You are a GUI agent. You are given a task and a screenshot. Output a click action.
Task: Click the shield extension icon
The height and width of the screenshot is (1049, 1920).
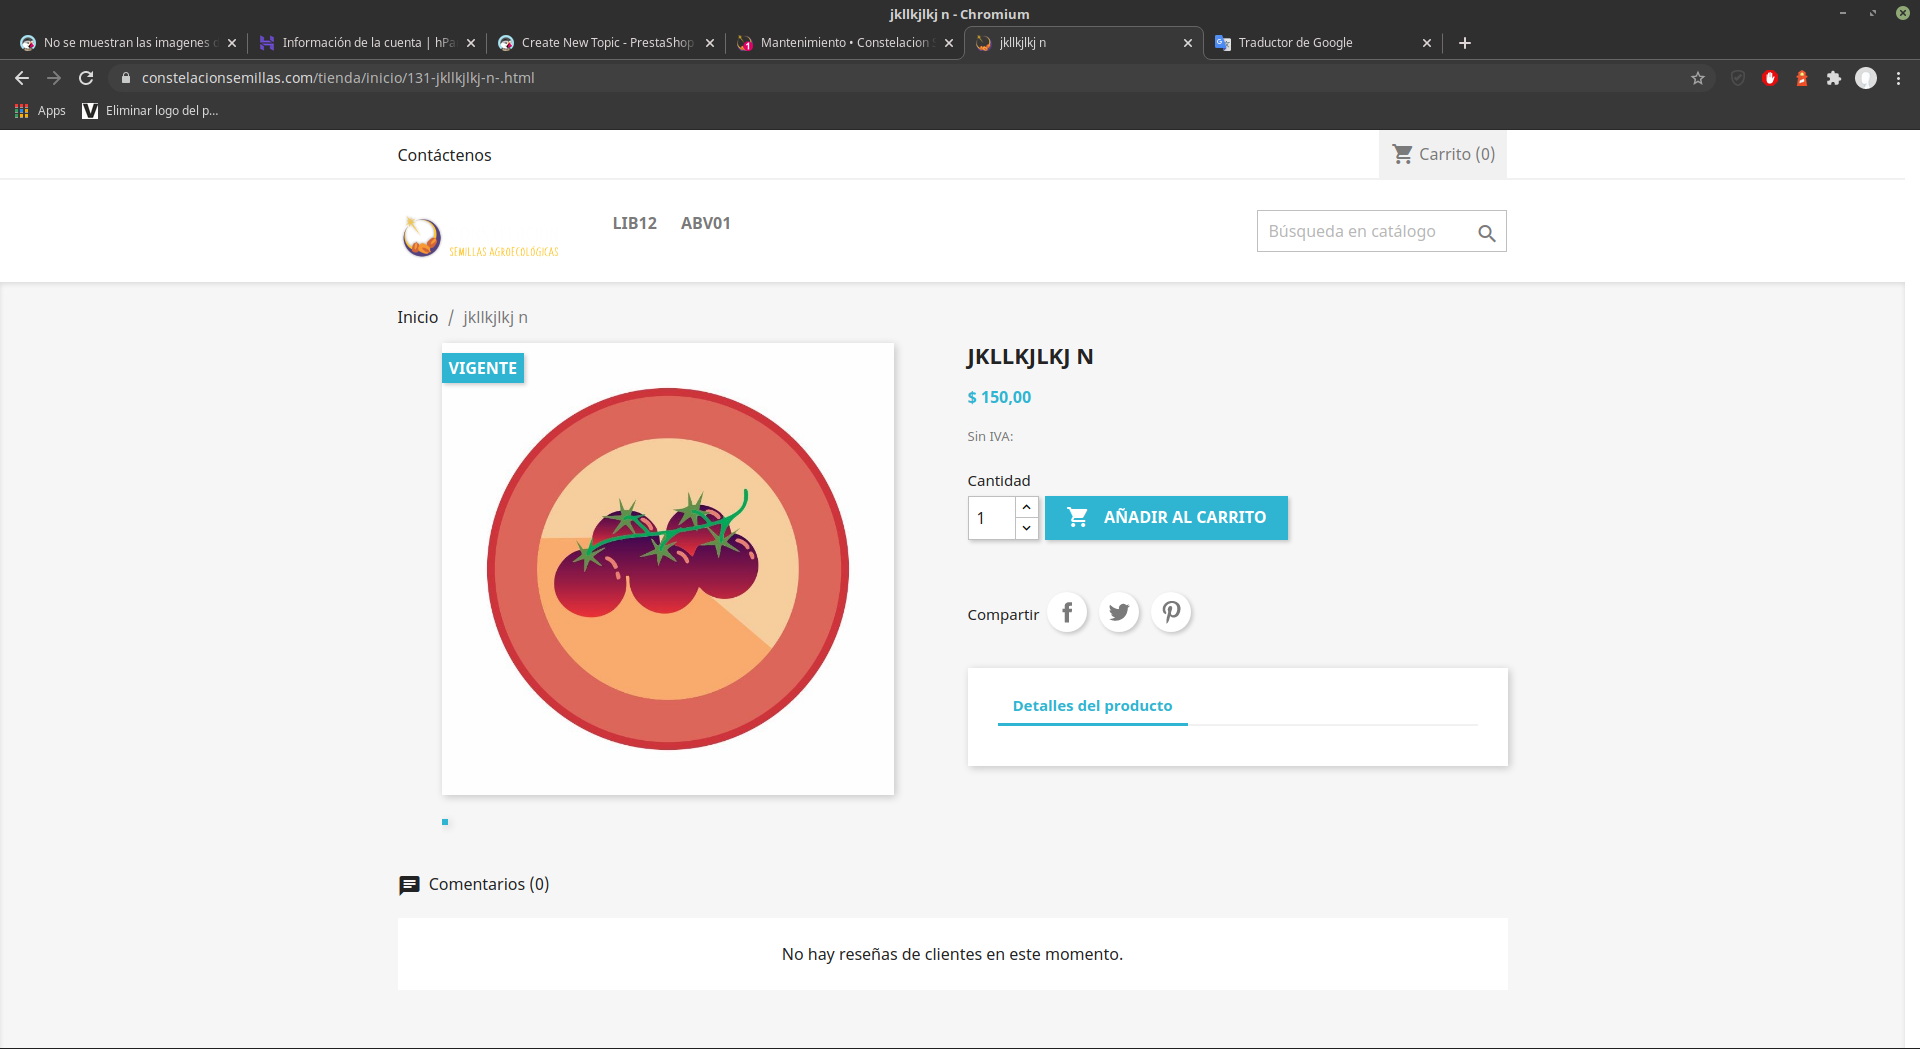click(x=1738, y=78)
